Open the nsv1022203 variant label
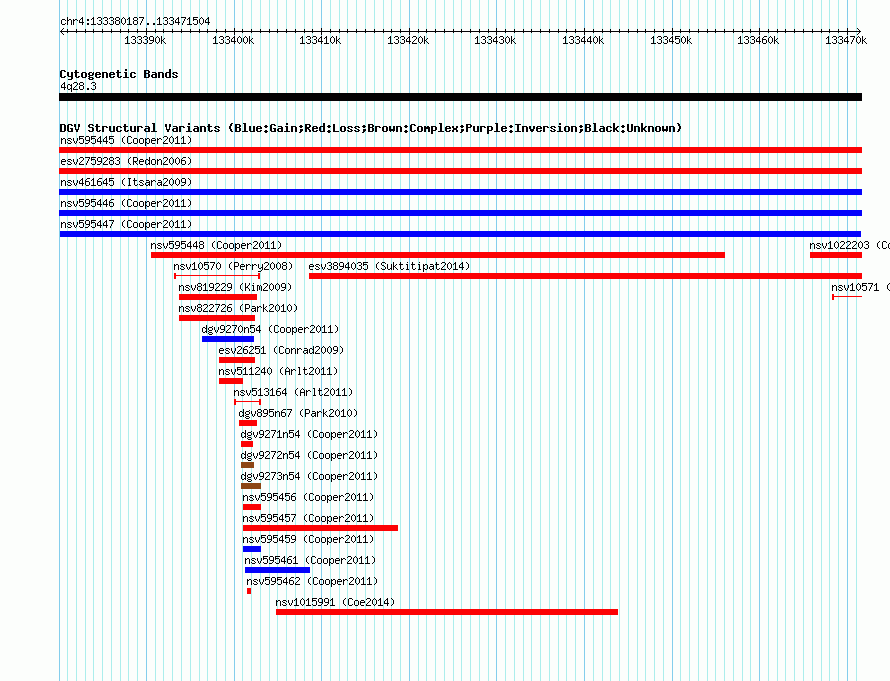The width and height of the screenshot is (890, 681). click(x=849, y=245)
